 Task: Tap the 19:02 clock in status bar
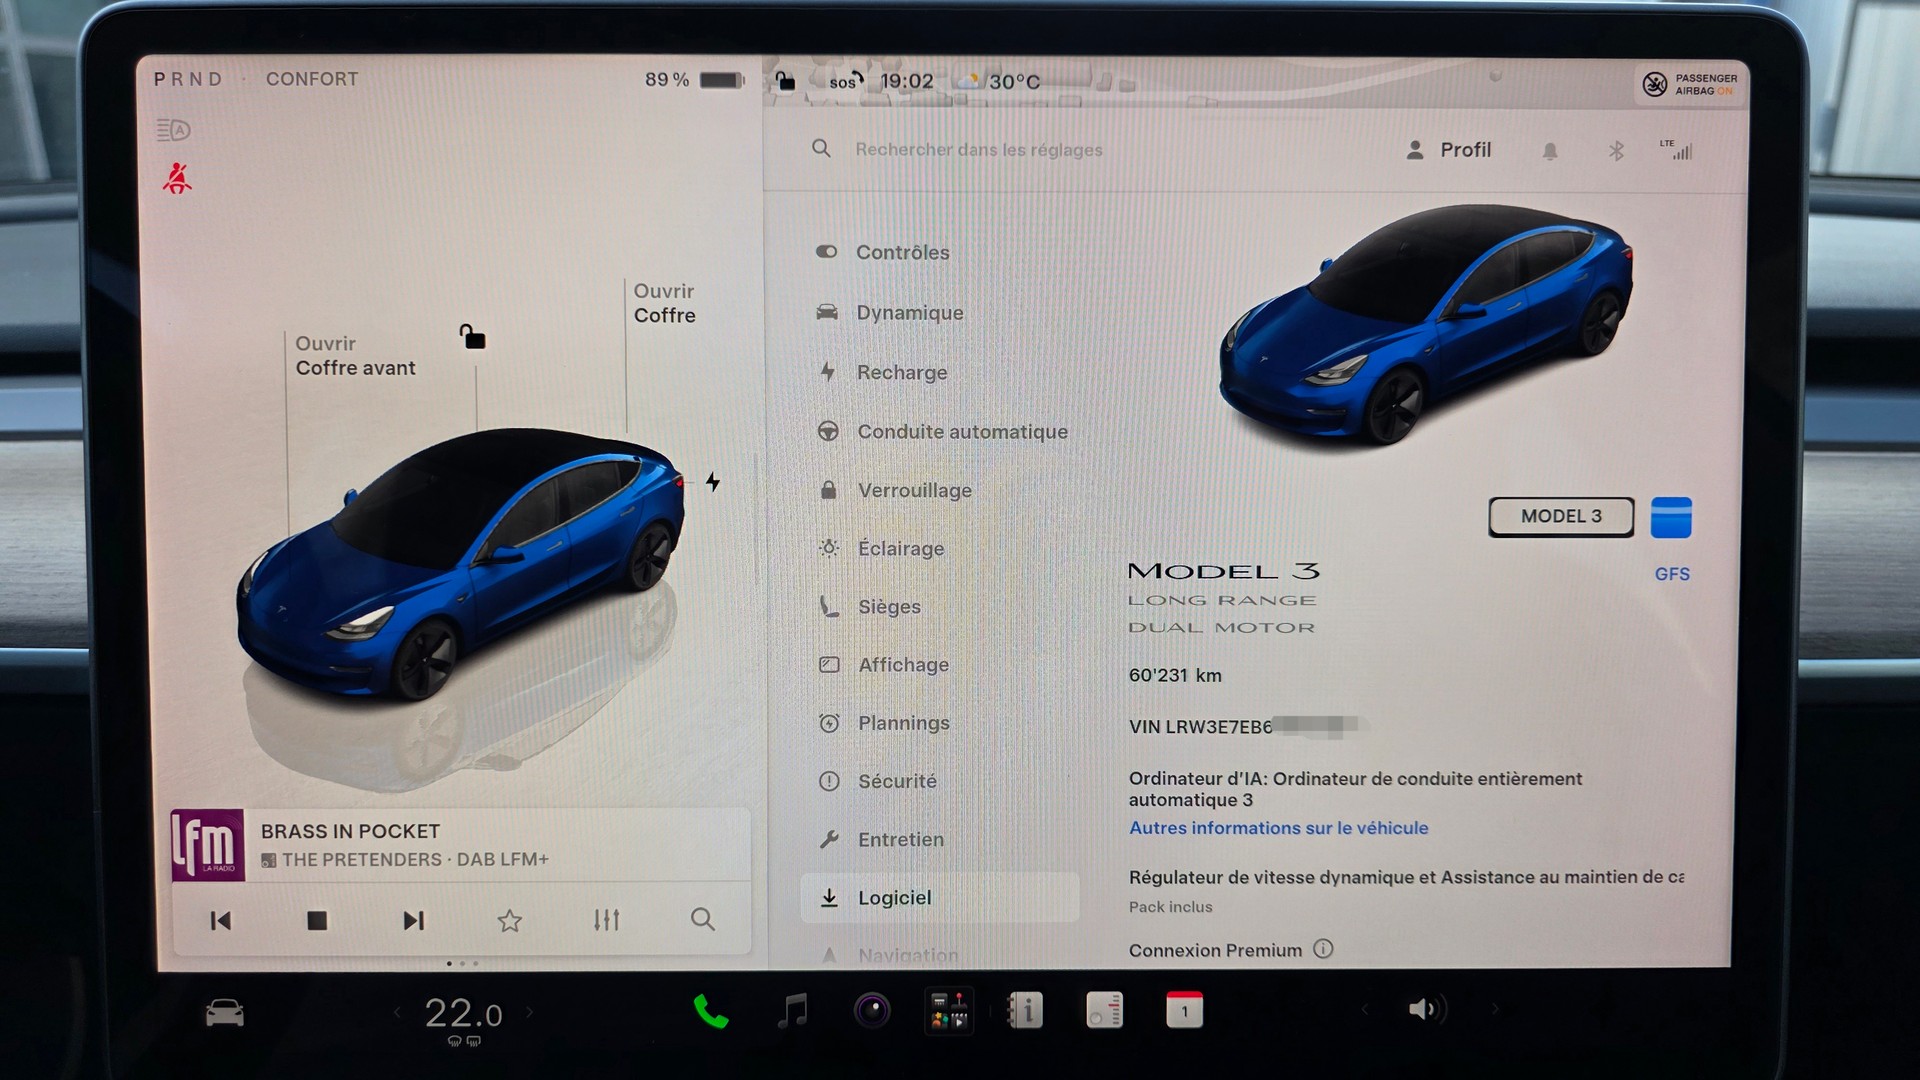pos(906,81)
